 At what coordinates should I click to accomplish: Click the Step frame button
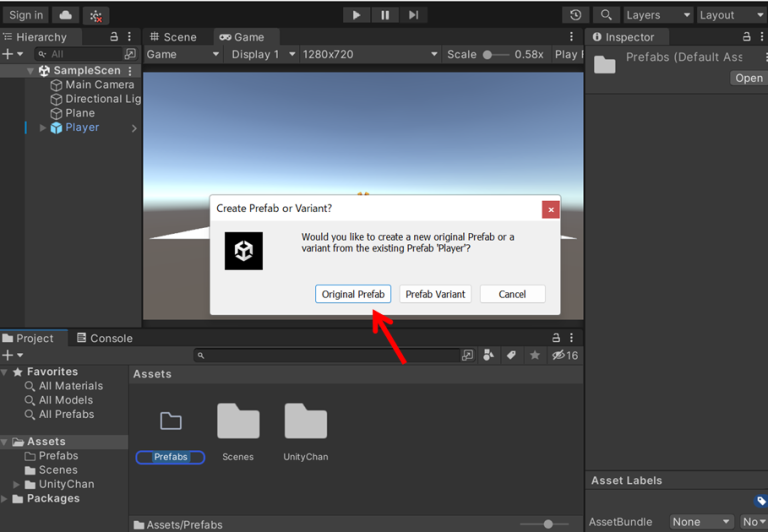[413, 15]
